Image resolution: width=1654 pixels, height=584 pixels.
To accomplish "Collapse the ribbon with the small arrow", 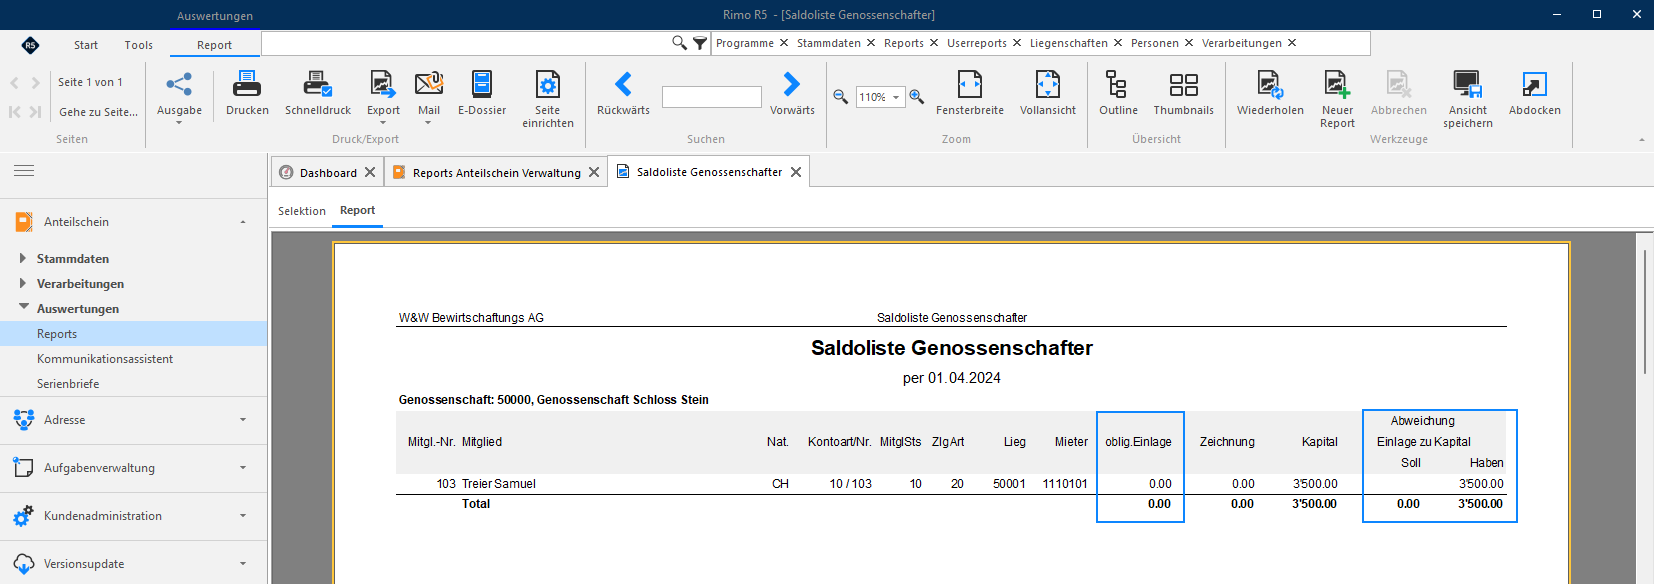I will (1641, 140).
